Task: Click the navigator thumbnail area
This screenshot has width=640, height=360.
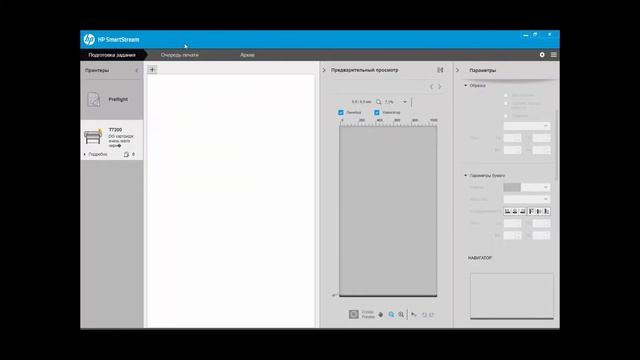Action: 512,296
